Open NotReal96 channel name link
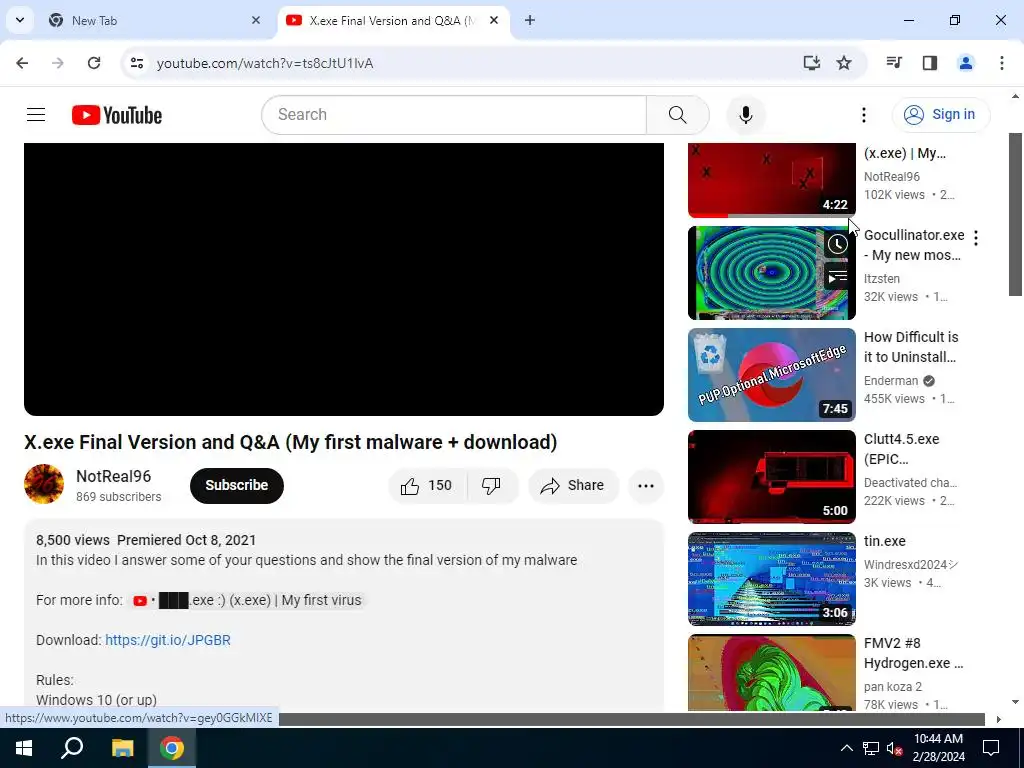 coord(114,476)
